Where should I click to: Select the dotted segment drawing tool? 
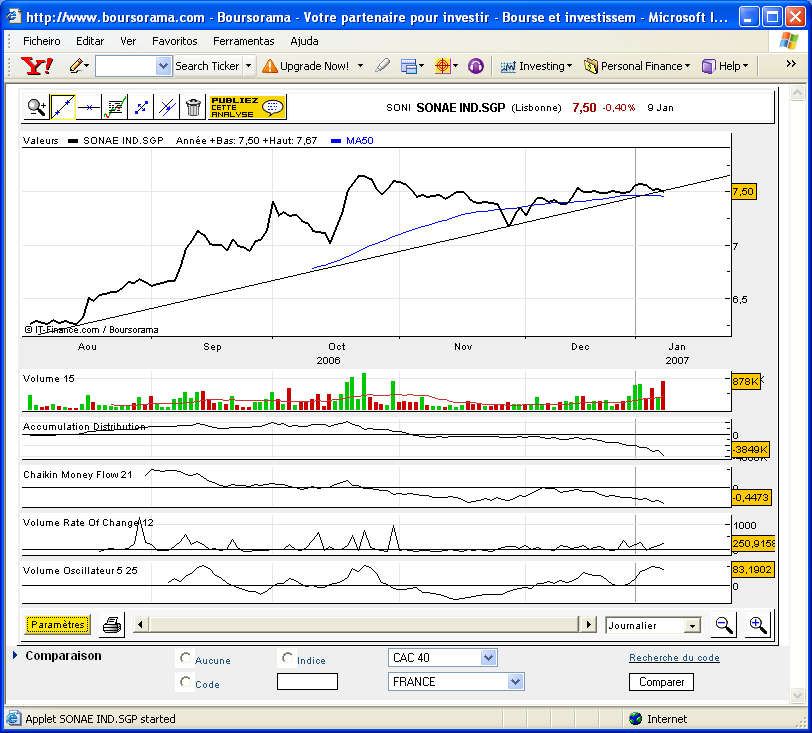[141, 107]
